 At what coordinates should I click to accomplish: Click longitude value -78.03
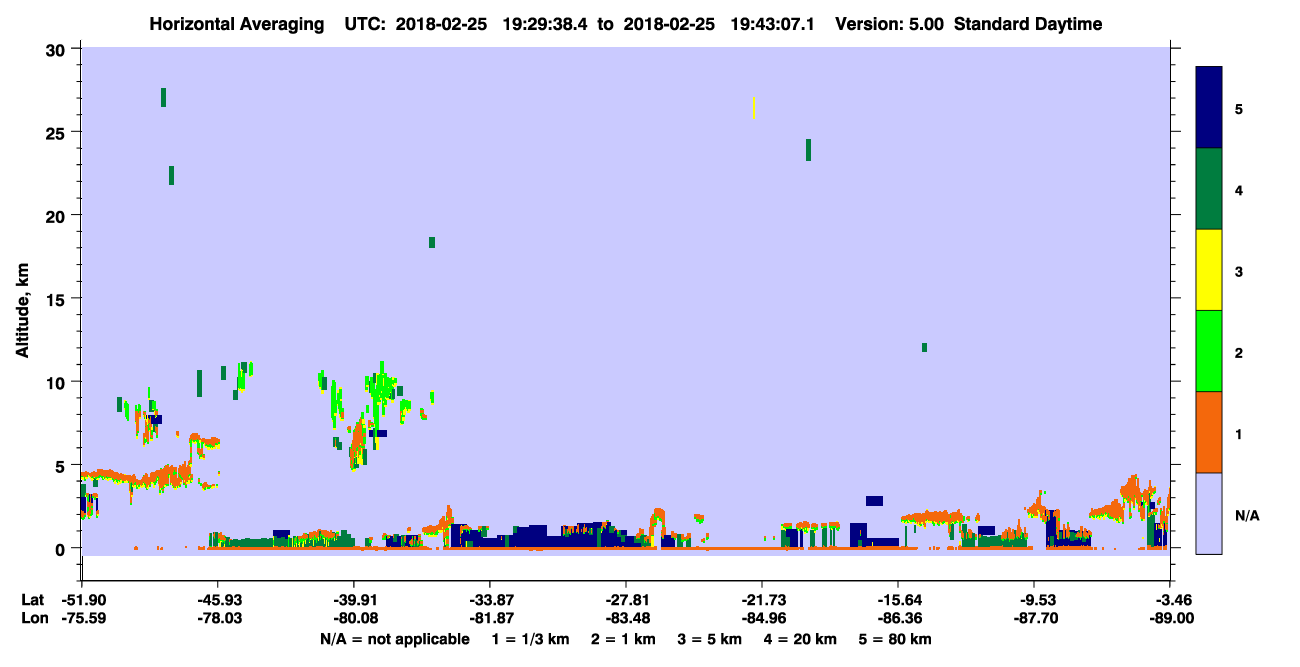(x=218, y=618)
